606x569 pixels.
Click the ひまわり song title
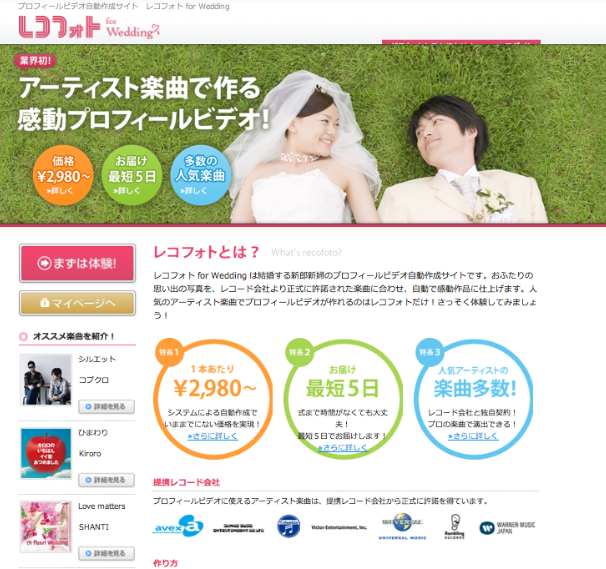[93, 433]
